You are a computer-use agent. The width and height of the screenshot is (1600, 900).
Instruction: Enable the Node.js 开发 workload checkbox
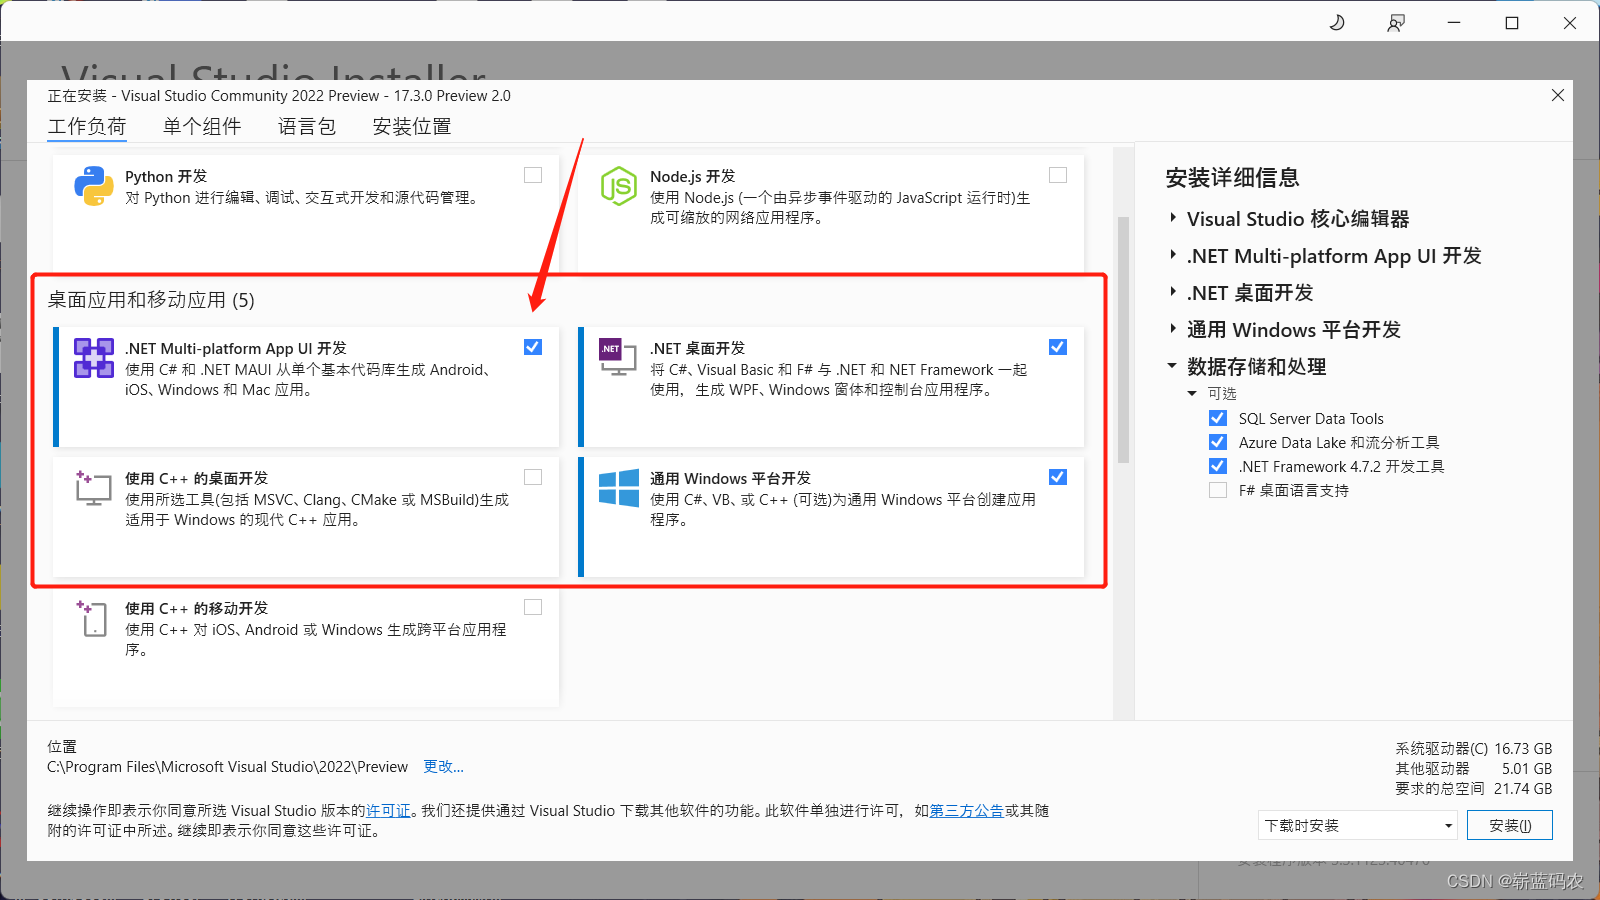click(x=1058, y=175)
